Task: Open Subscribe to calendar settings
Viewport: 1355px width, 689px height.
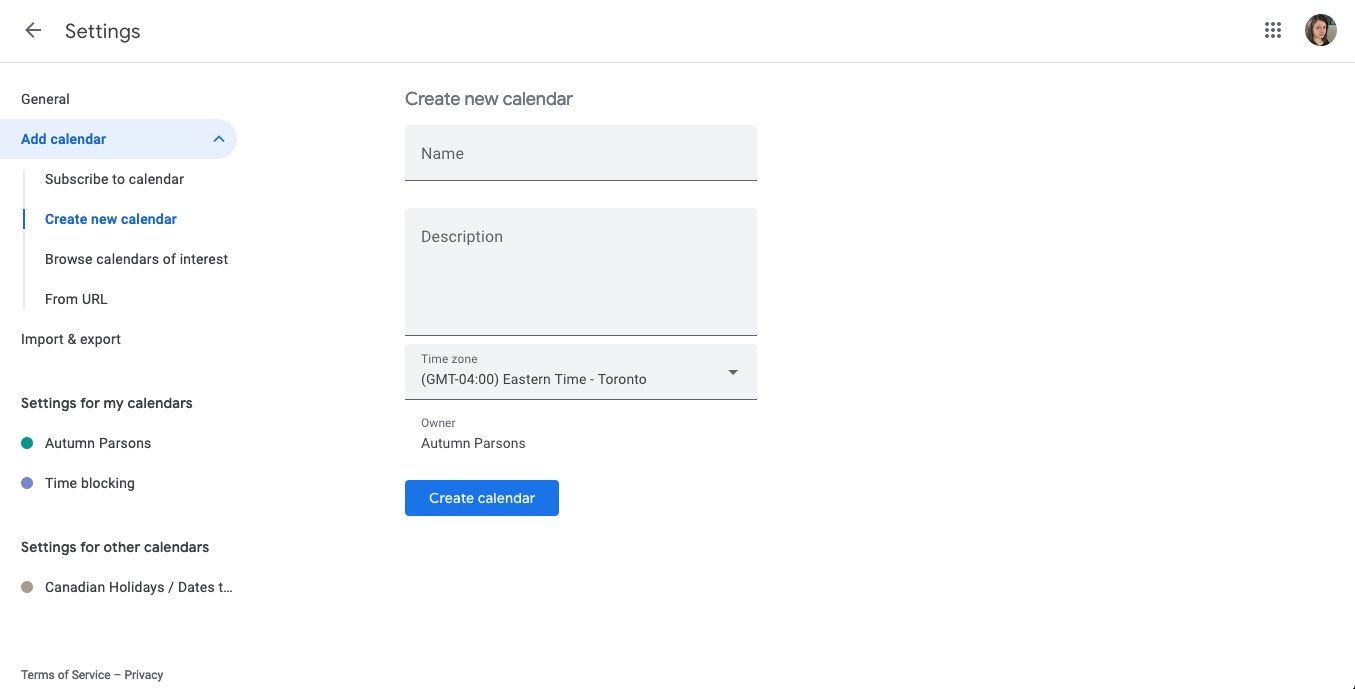Action: 114,178
